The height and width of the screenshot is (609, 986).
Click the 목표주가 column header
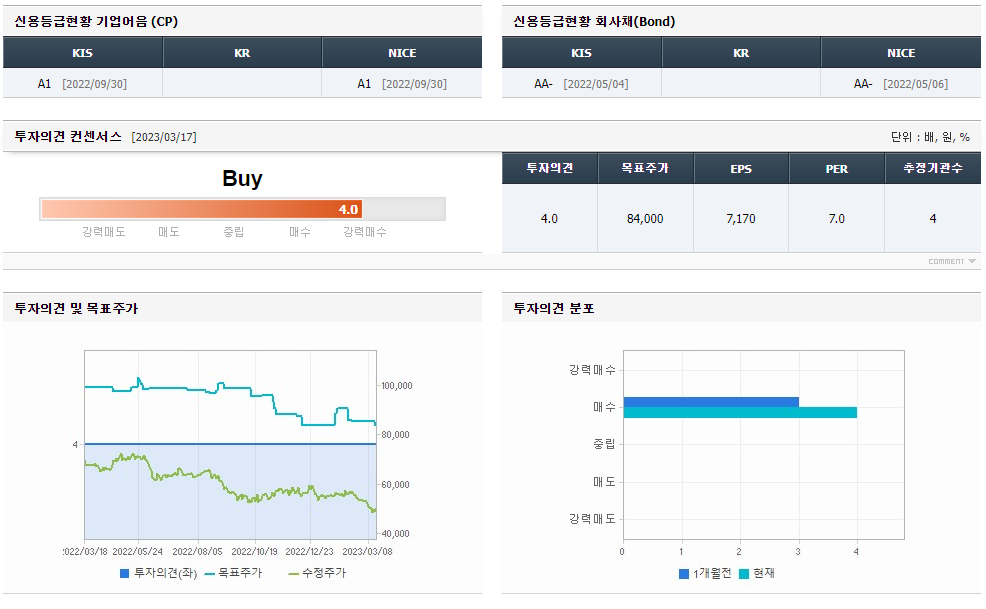tap(645, 168)
